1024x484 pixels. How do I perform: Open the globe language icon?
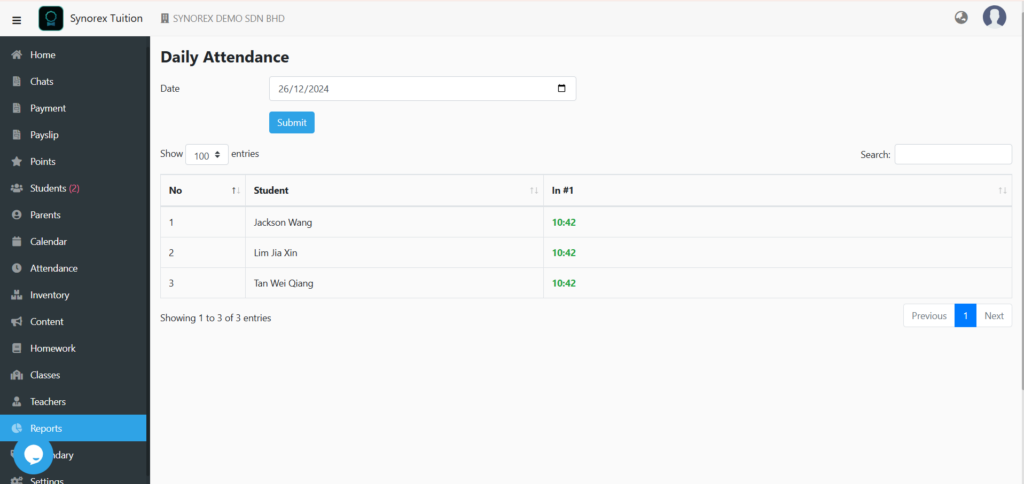tap(961, 18)
